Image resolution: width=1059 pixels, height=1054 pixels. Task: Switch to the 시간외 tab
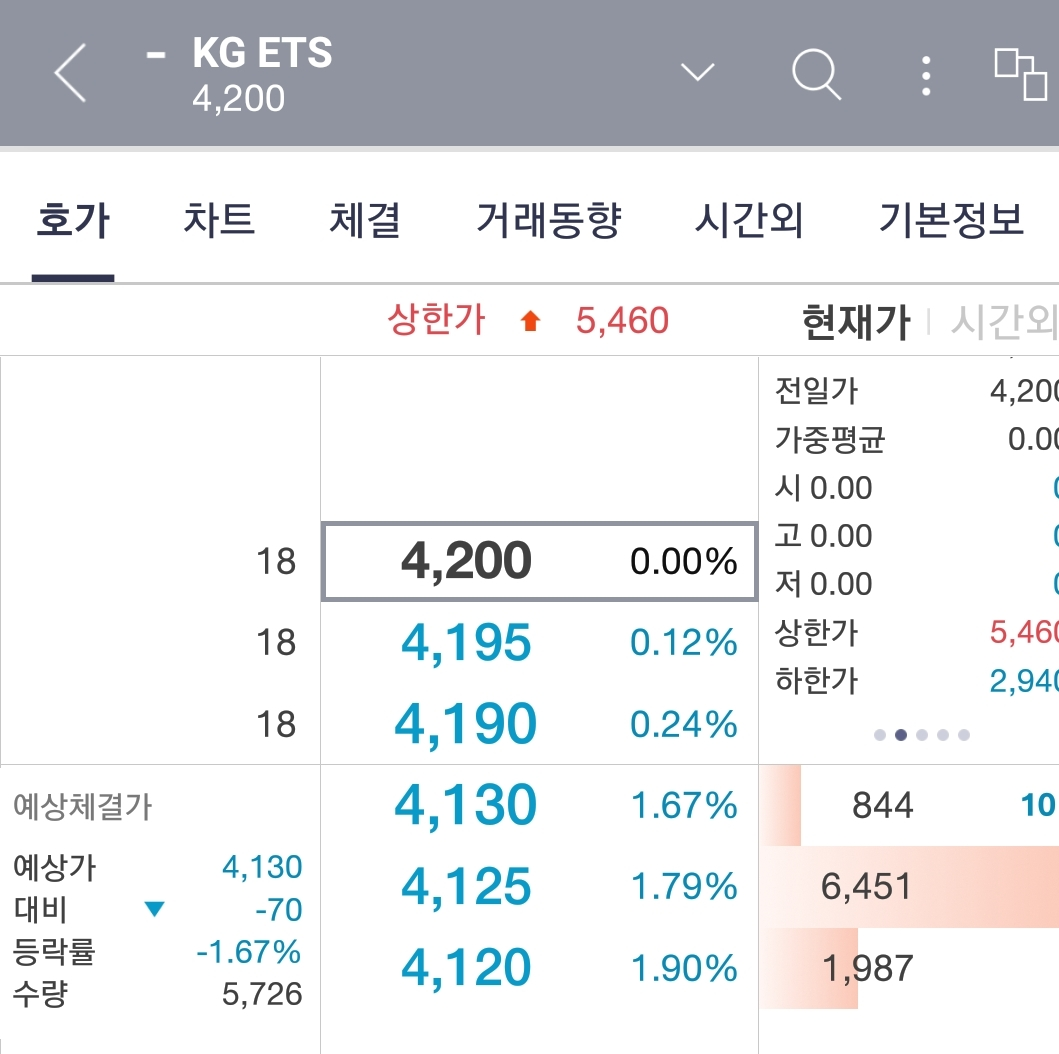[x=748, y=220]
